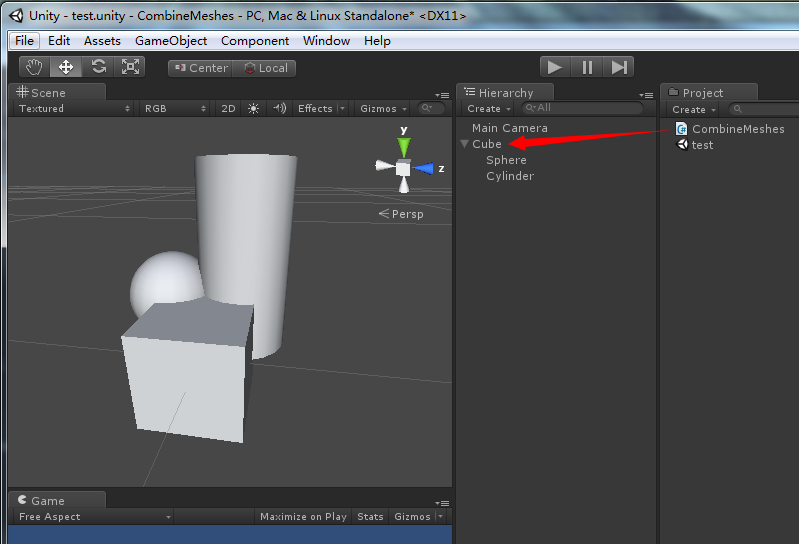
Task: Start Play mode
Action: (554, 67)
